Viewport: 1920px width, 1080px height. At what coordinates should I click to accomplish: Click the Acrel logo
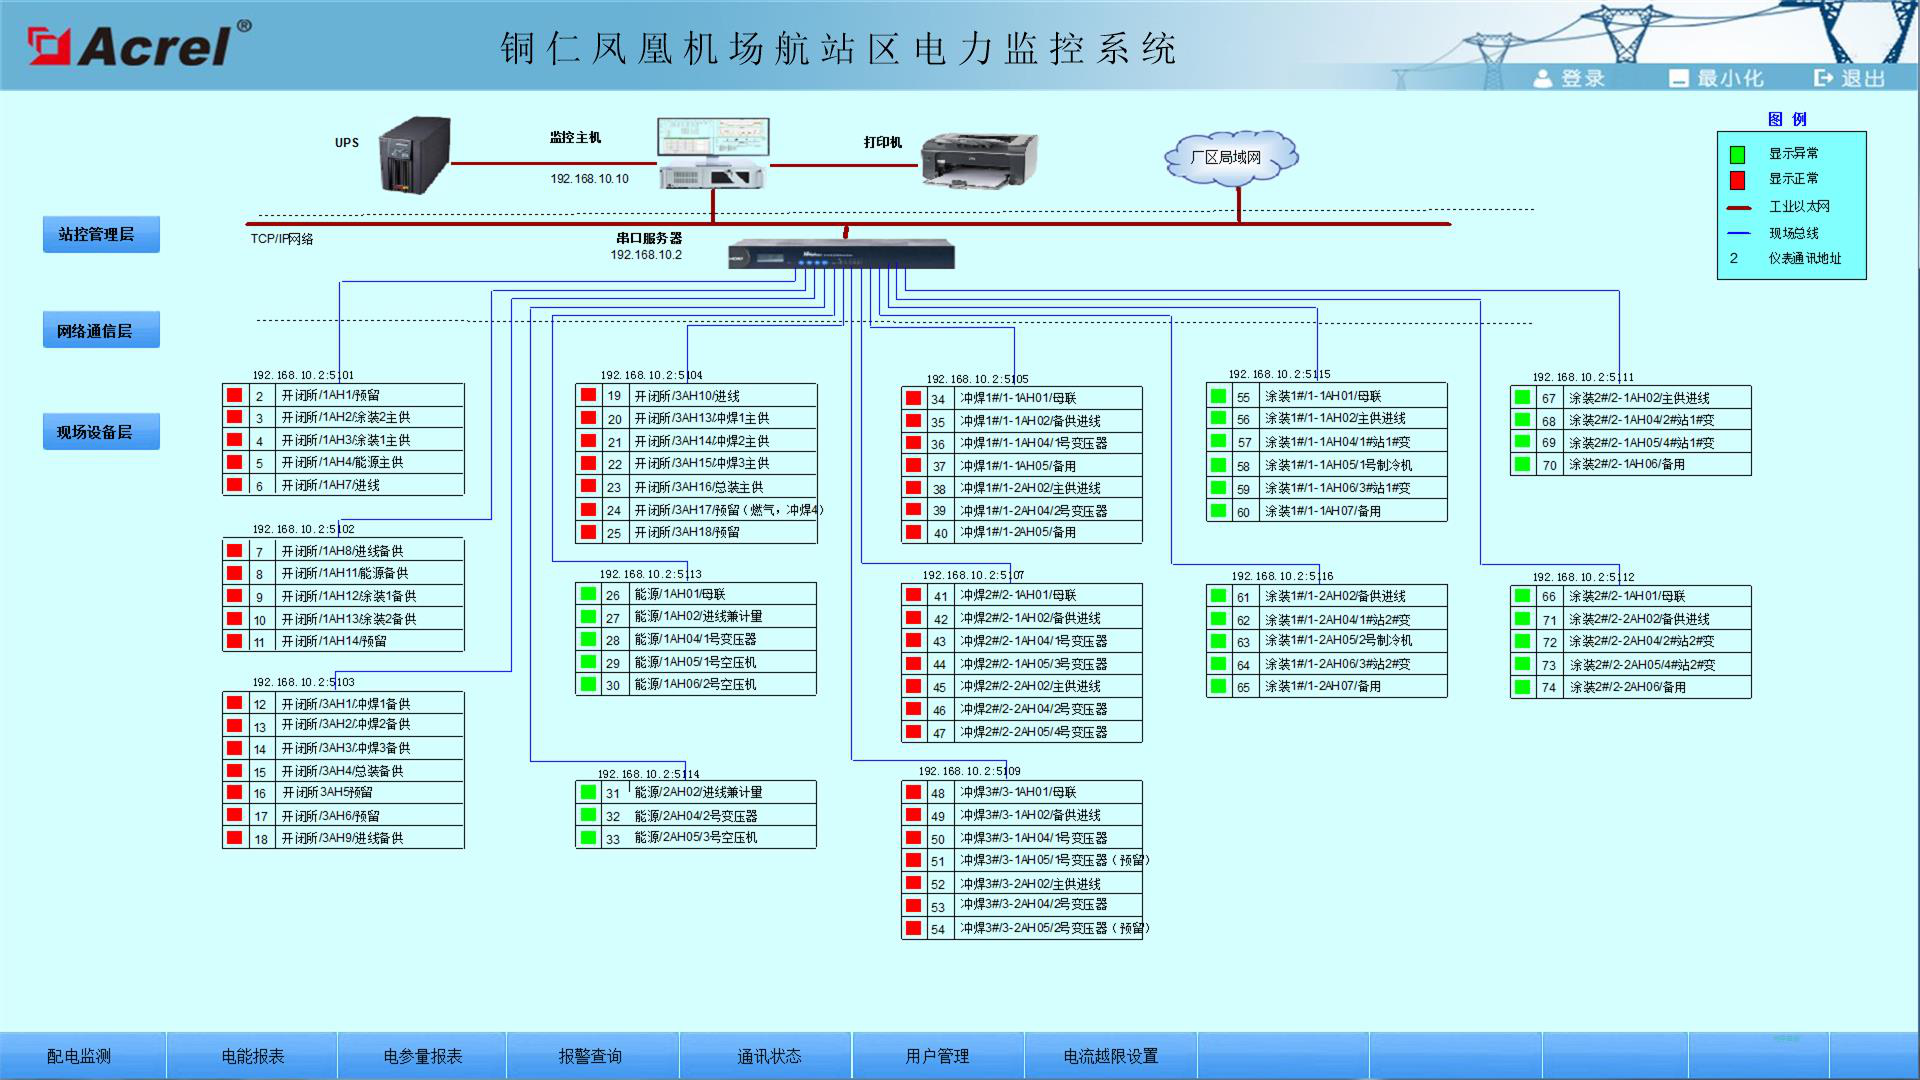coord(138,45)
